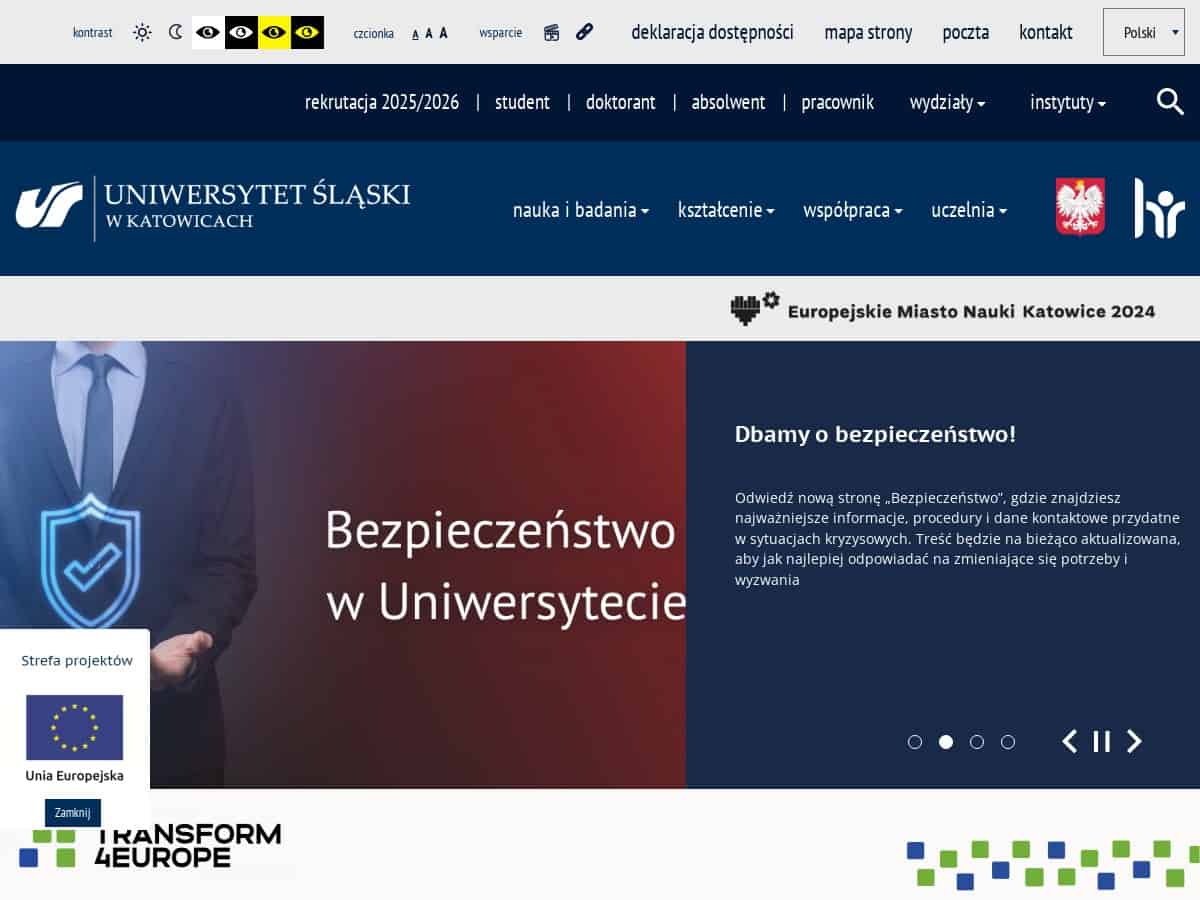Screen dimensions: 1200x900
Task: Switch to night mode with the moon icon
Action: (176, 32)
